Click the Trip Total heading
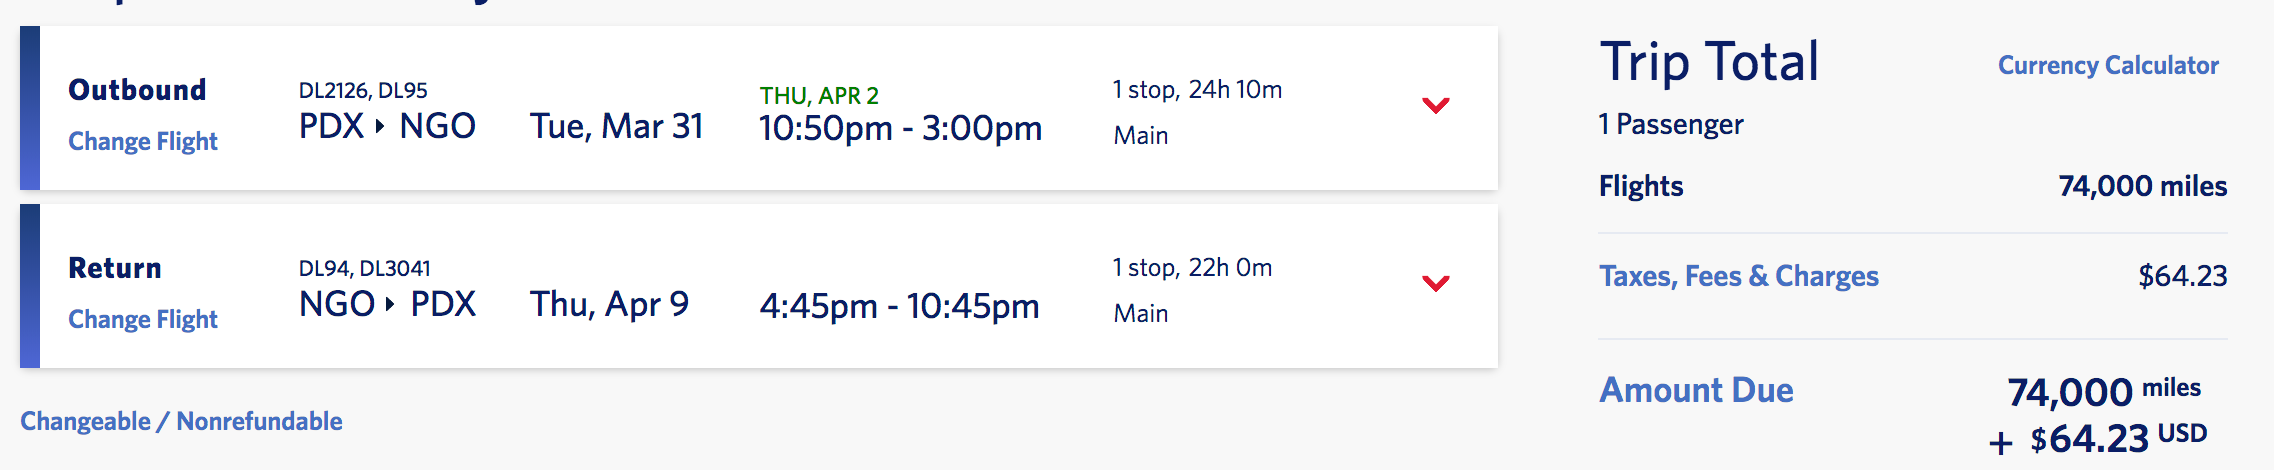 [1709, 62]
